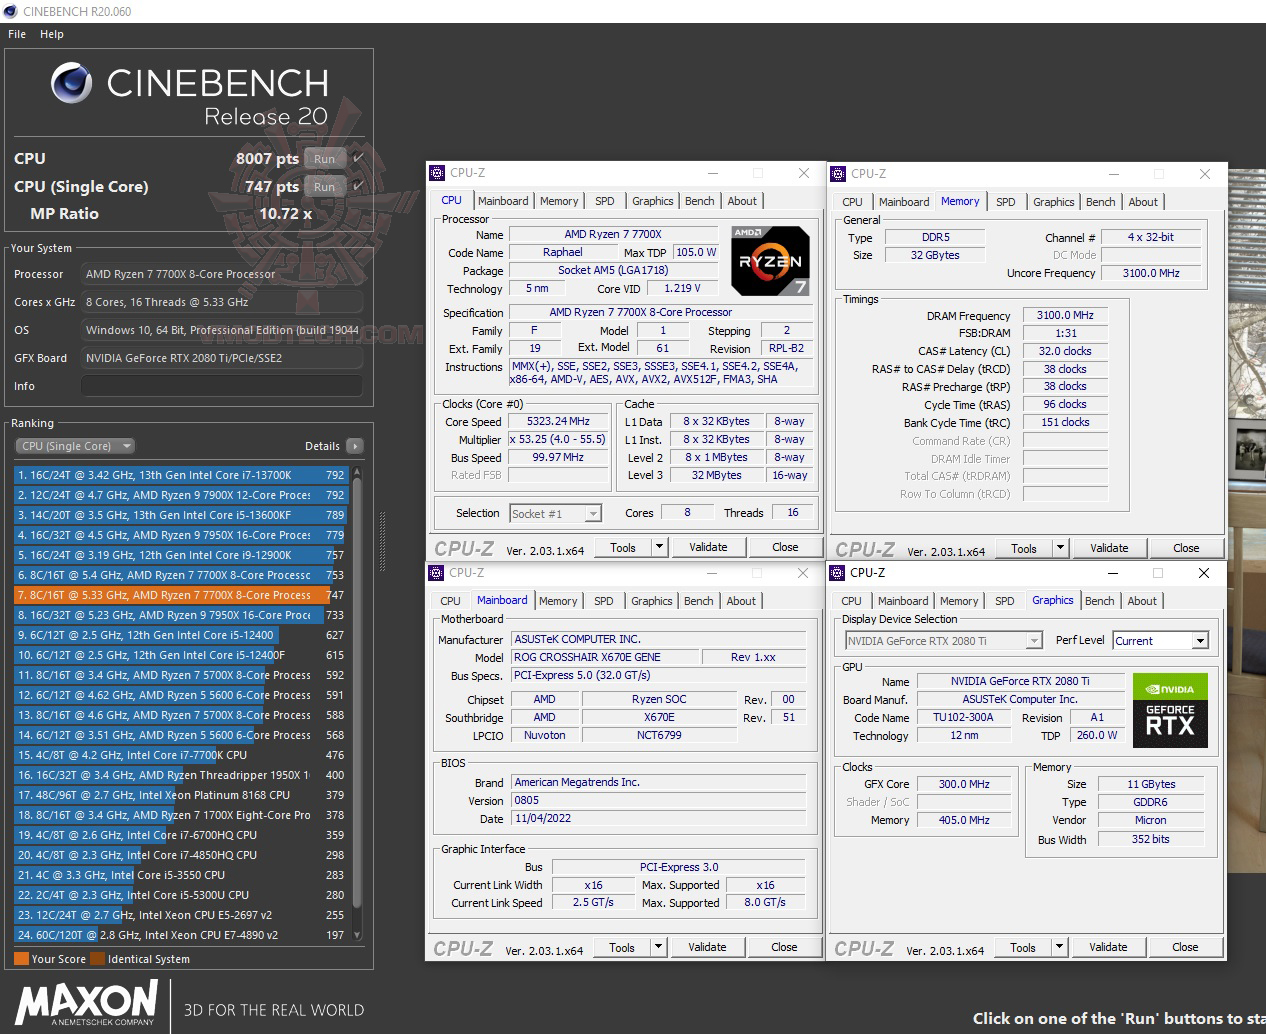Click the MAXON logo at bottom left
The image size is (1266, 1034).
pyautogui.click(x=85, y=1003)
